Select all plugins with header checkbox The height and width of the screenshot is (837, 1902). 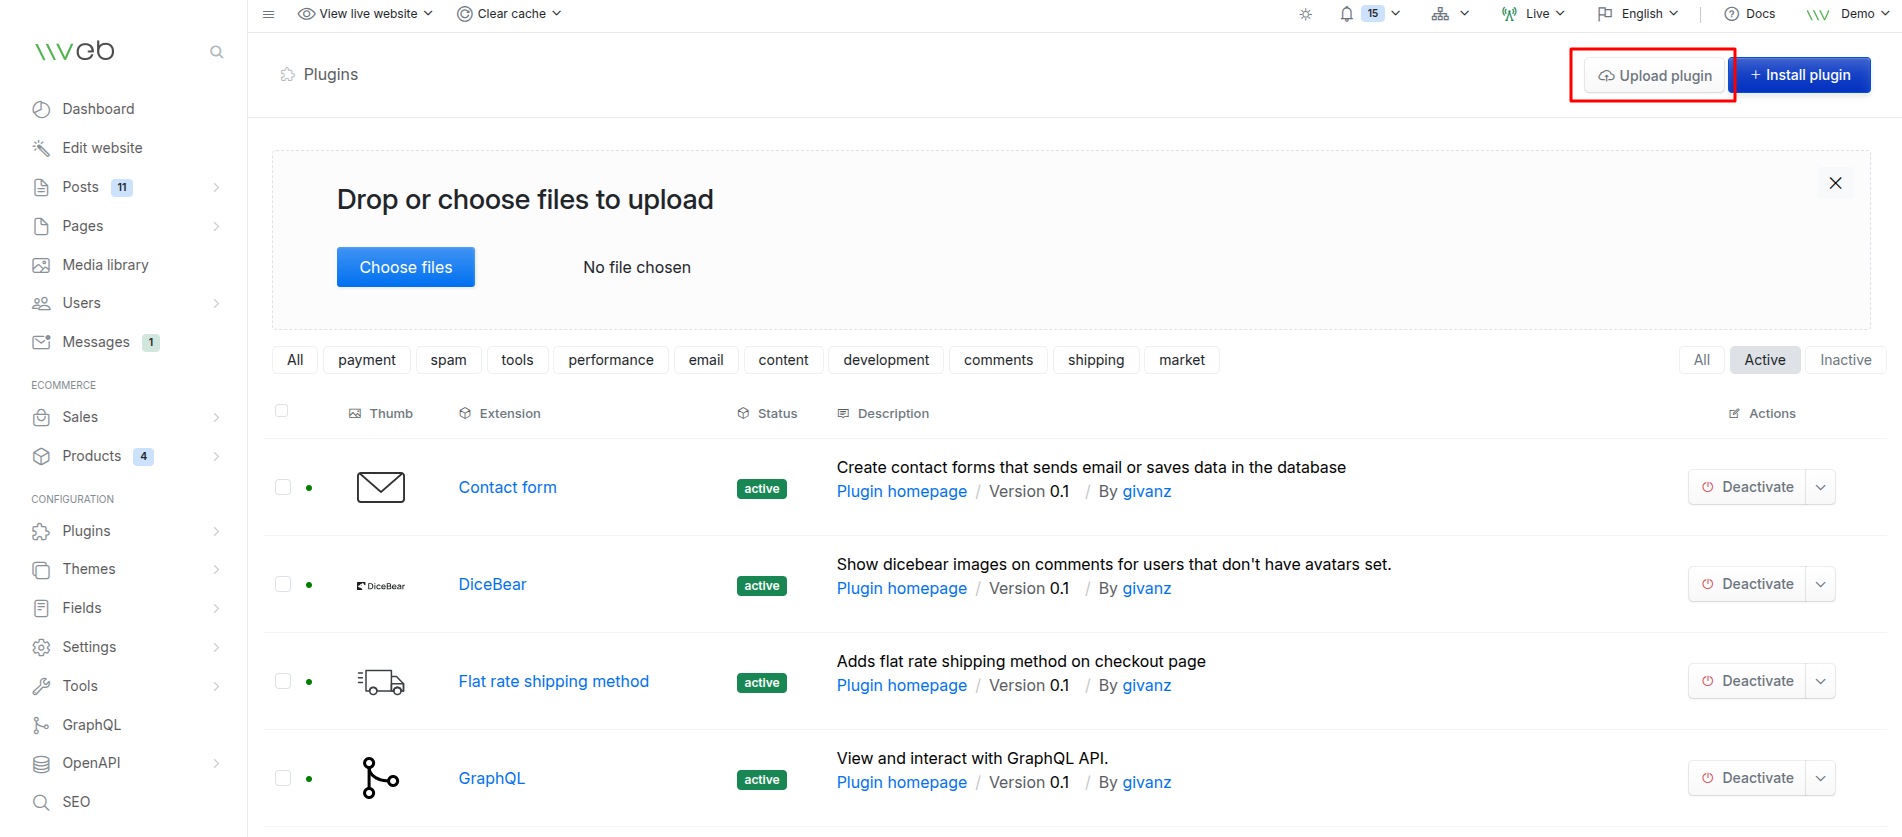[282, 411]
